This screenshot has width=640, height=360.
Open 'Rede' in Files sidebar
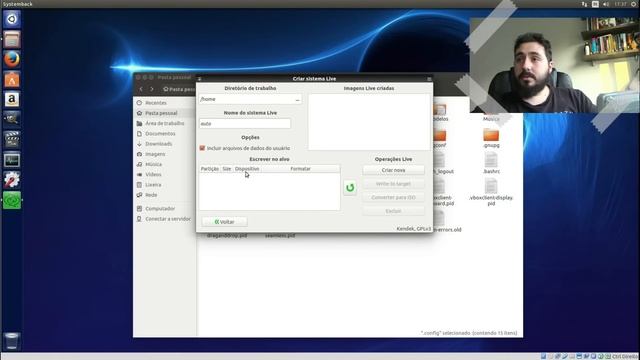click(x=151, y=195)
